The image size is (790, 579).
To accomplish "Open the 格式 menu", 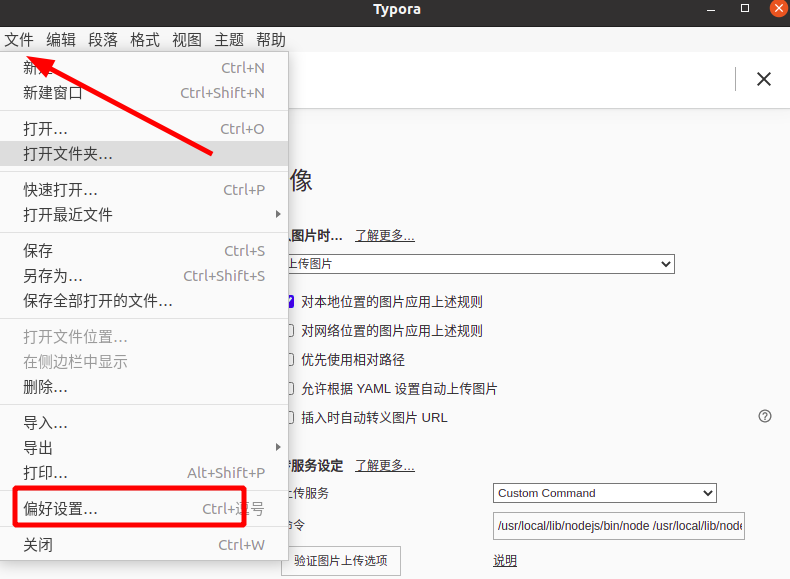I will [x=145, y=39].
